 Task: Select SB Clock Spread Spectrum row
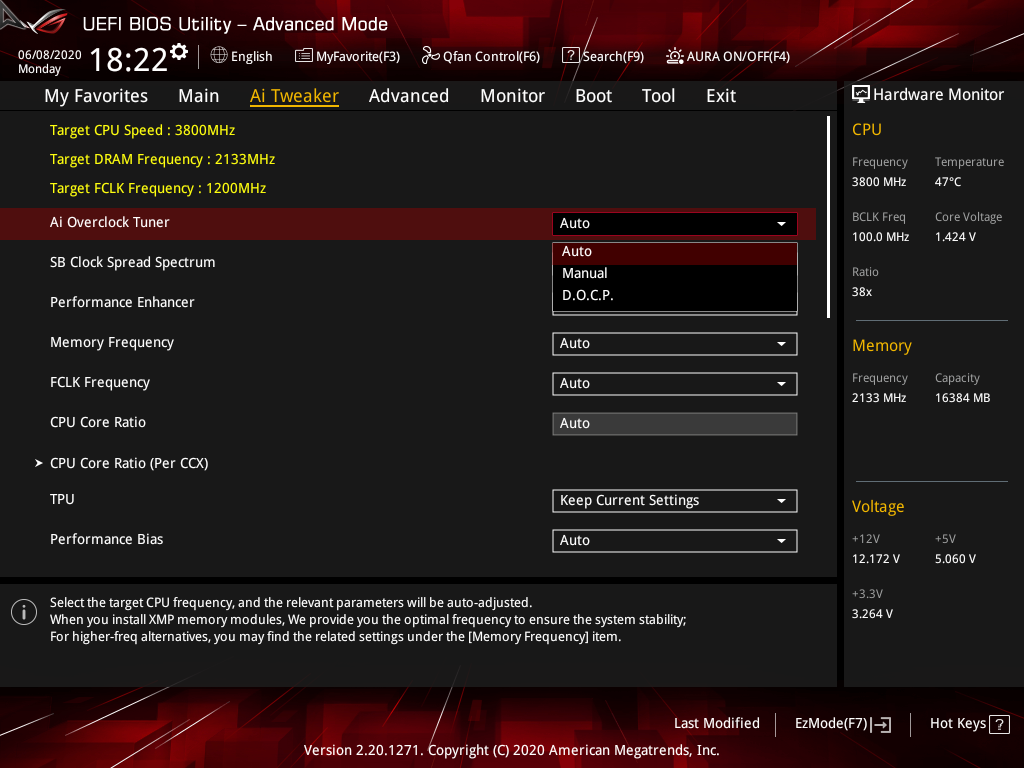click(x=133, y=262)
